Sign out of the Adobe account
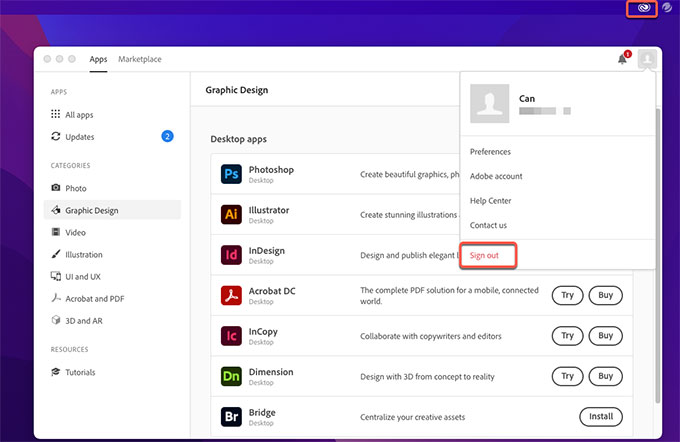The width and height of the screenshot is (680, 442). pos(484,255)
